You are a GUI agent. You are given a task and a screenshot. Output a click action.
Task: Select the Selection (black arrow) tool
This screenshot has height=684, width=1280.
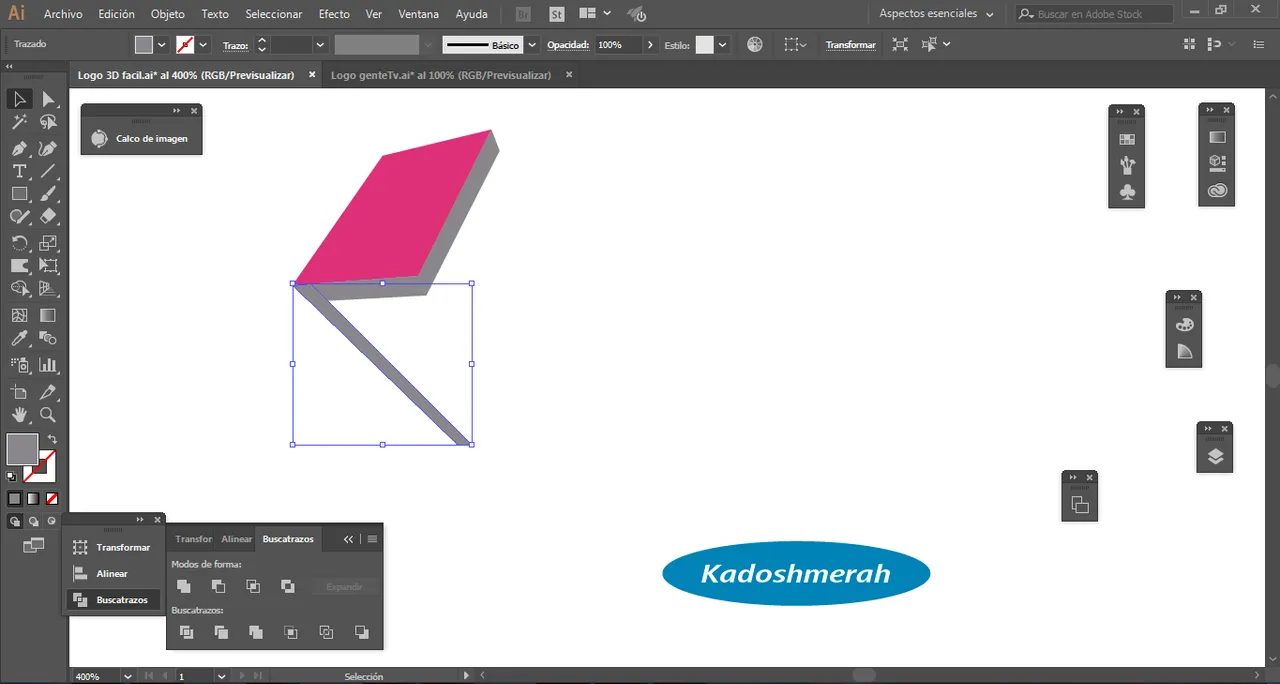(x=19, y=99)
